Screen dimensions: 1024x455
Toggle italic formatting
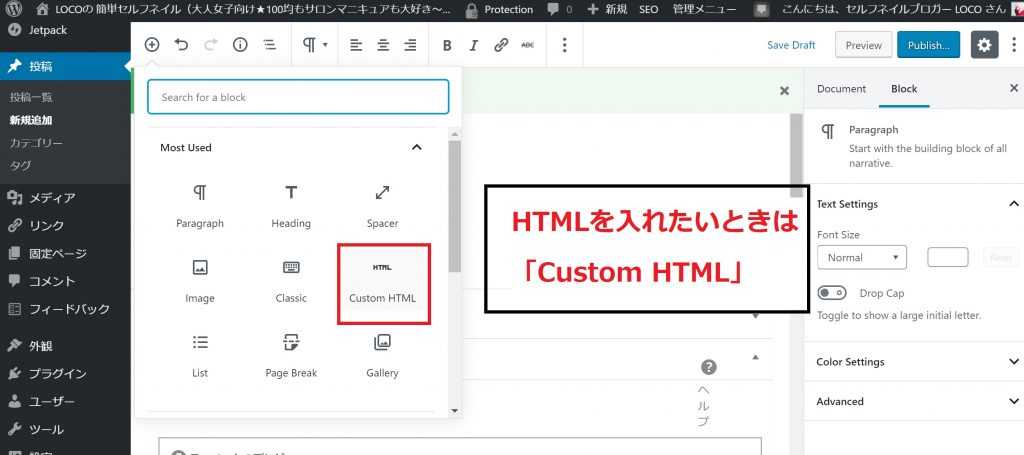point(474,45)
